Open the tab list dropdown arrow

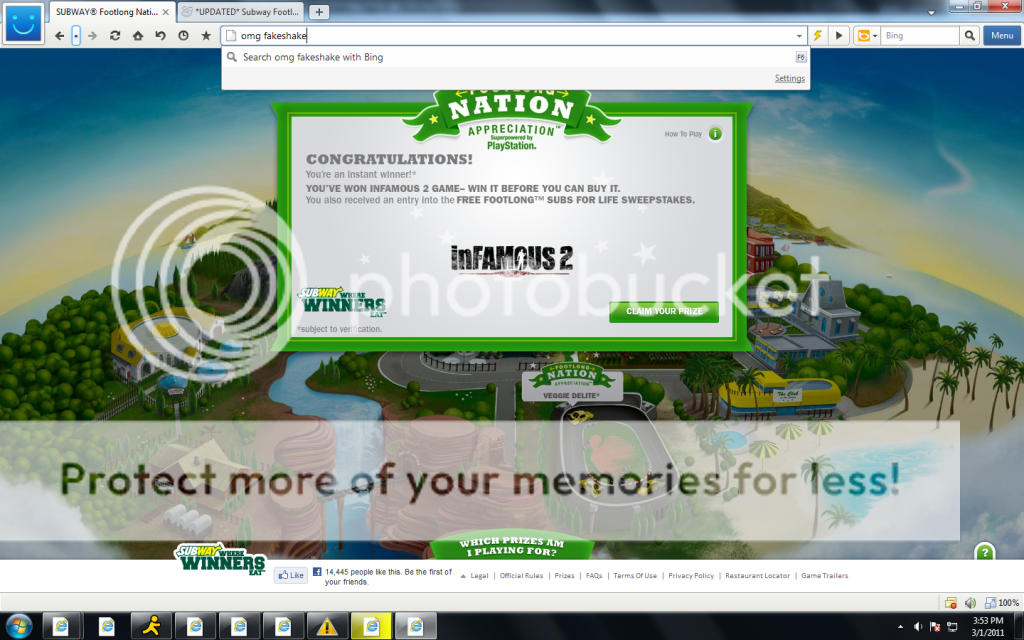pyautogui.click(x=931, y=12)
